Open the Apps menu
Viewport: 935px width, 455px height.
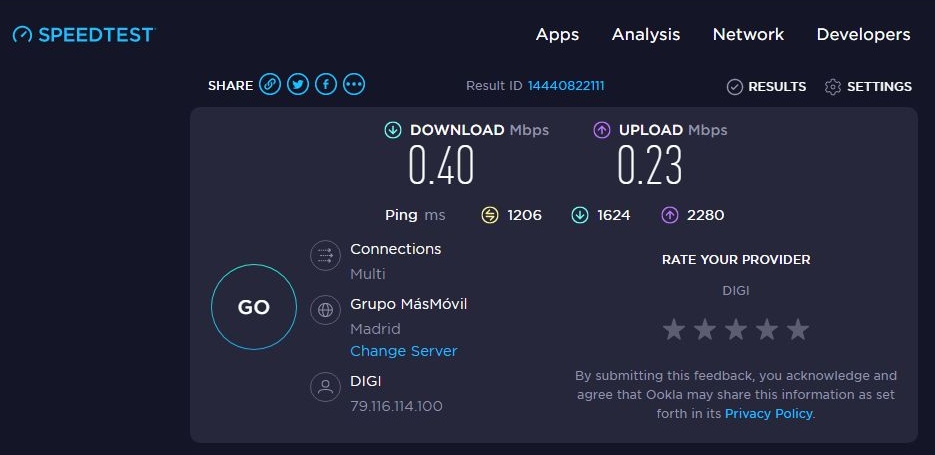pyautogui.click(x=557, y=35)
